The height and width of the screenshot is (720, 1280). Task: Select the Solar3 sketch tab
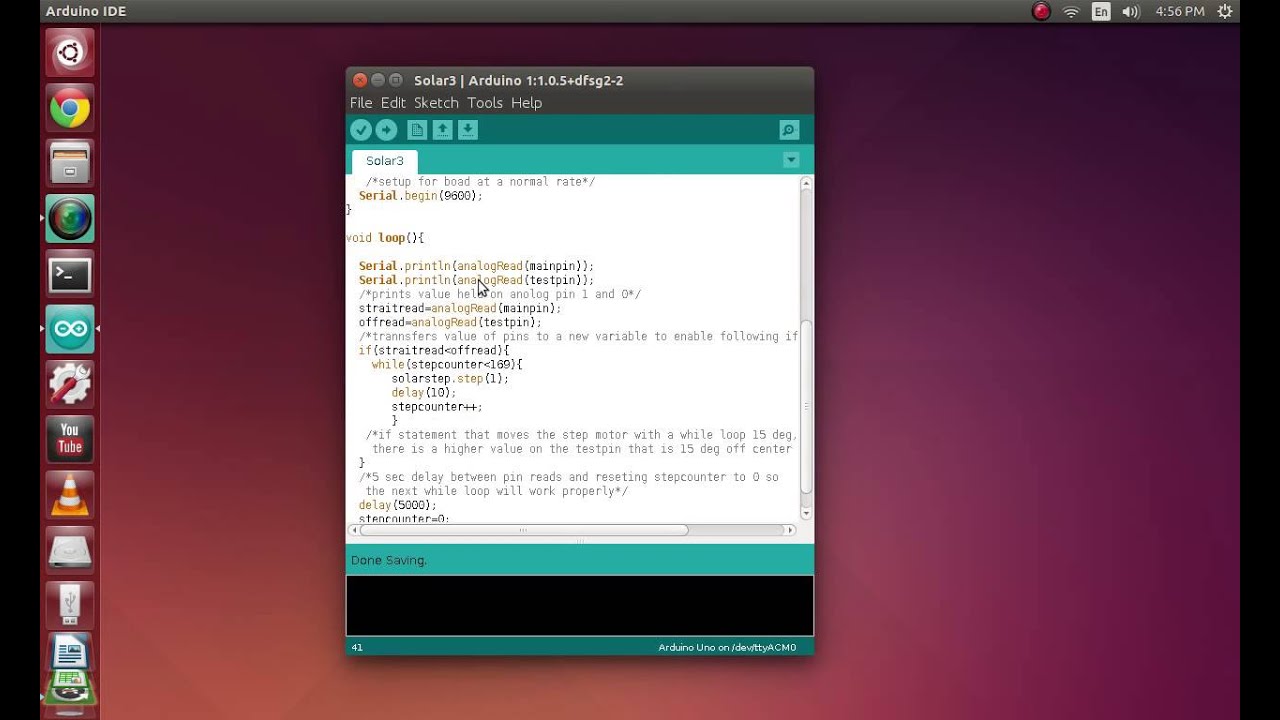(x=385, y=161)
